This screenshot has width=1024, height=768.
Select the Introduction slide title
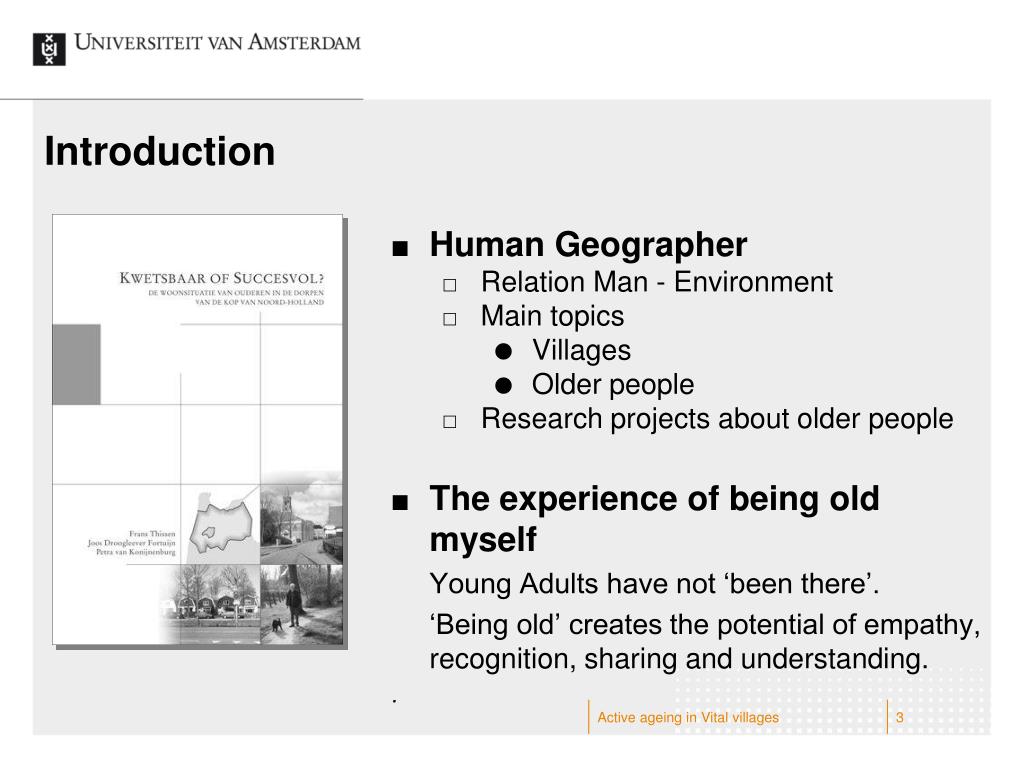159,152
